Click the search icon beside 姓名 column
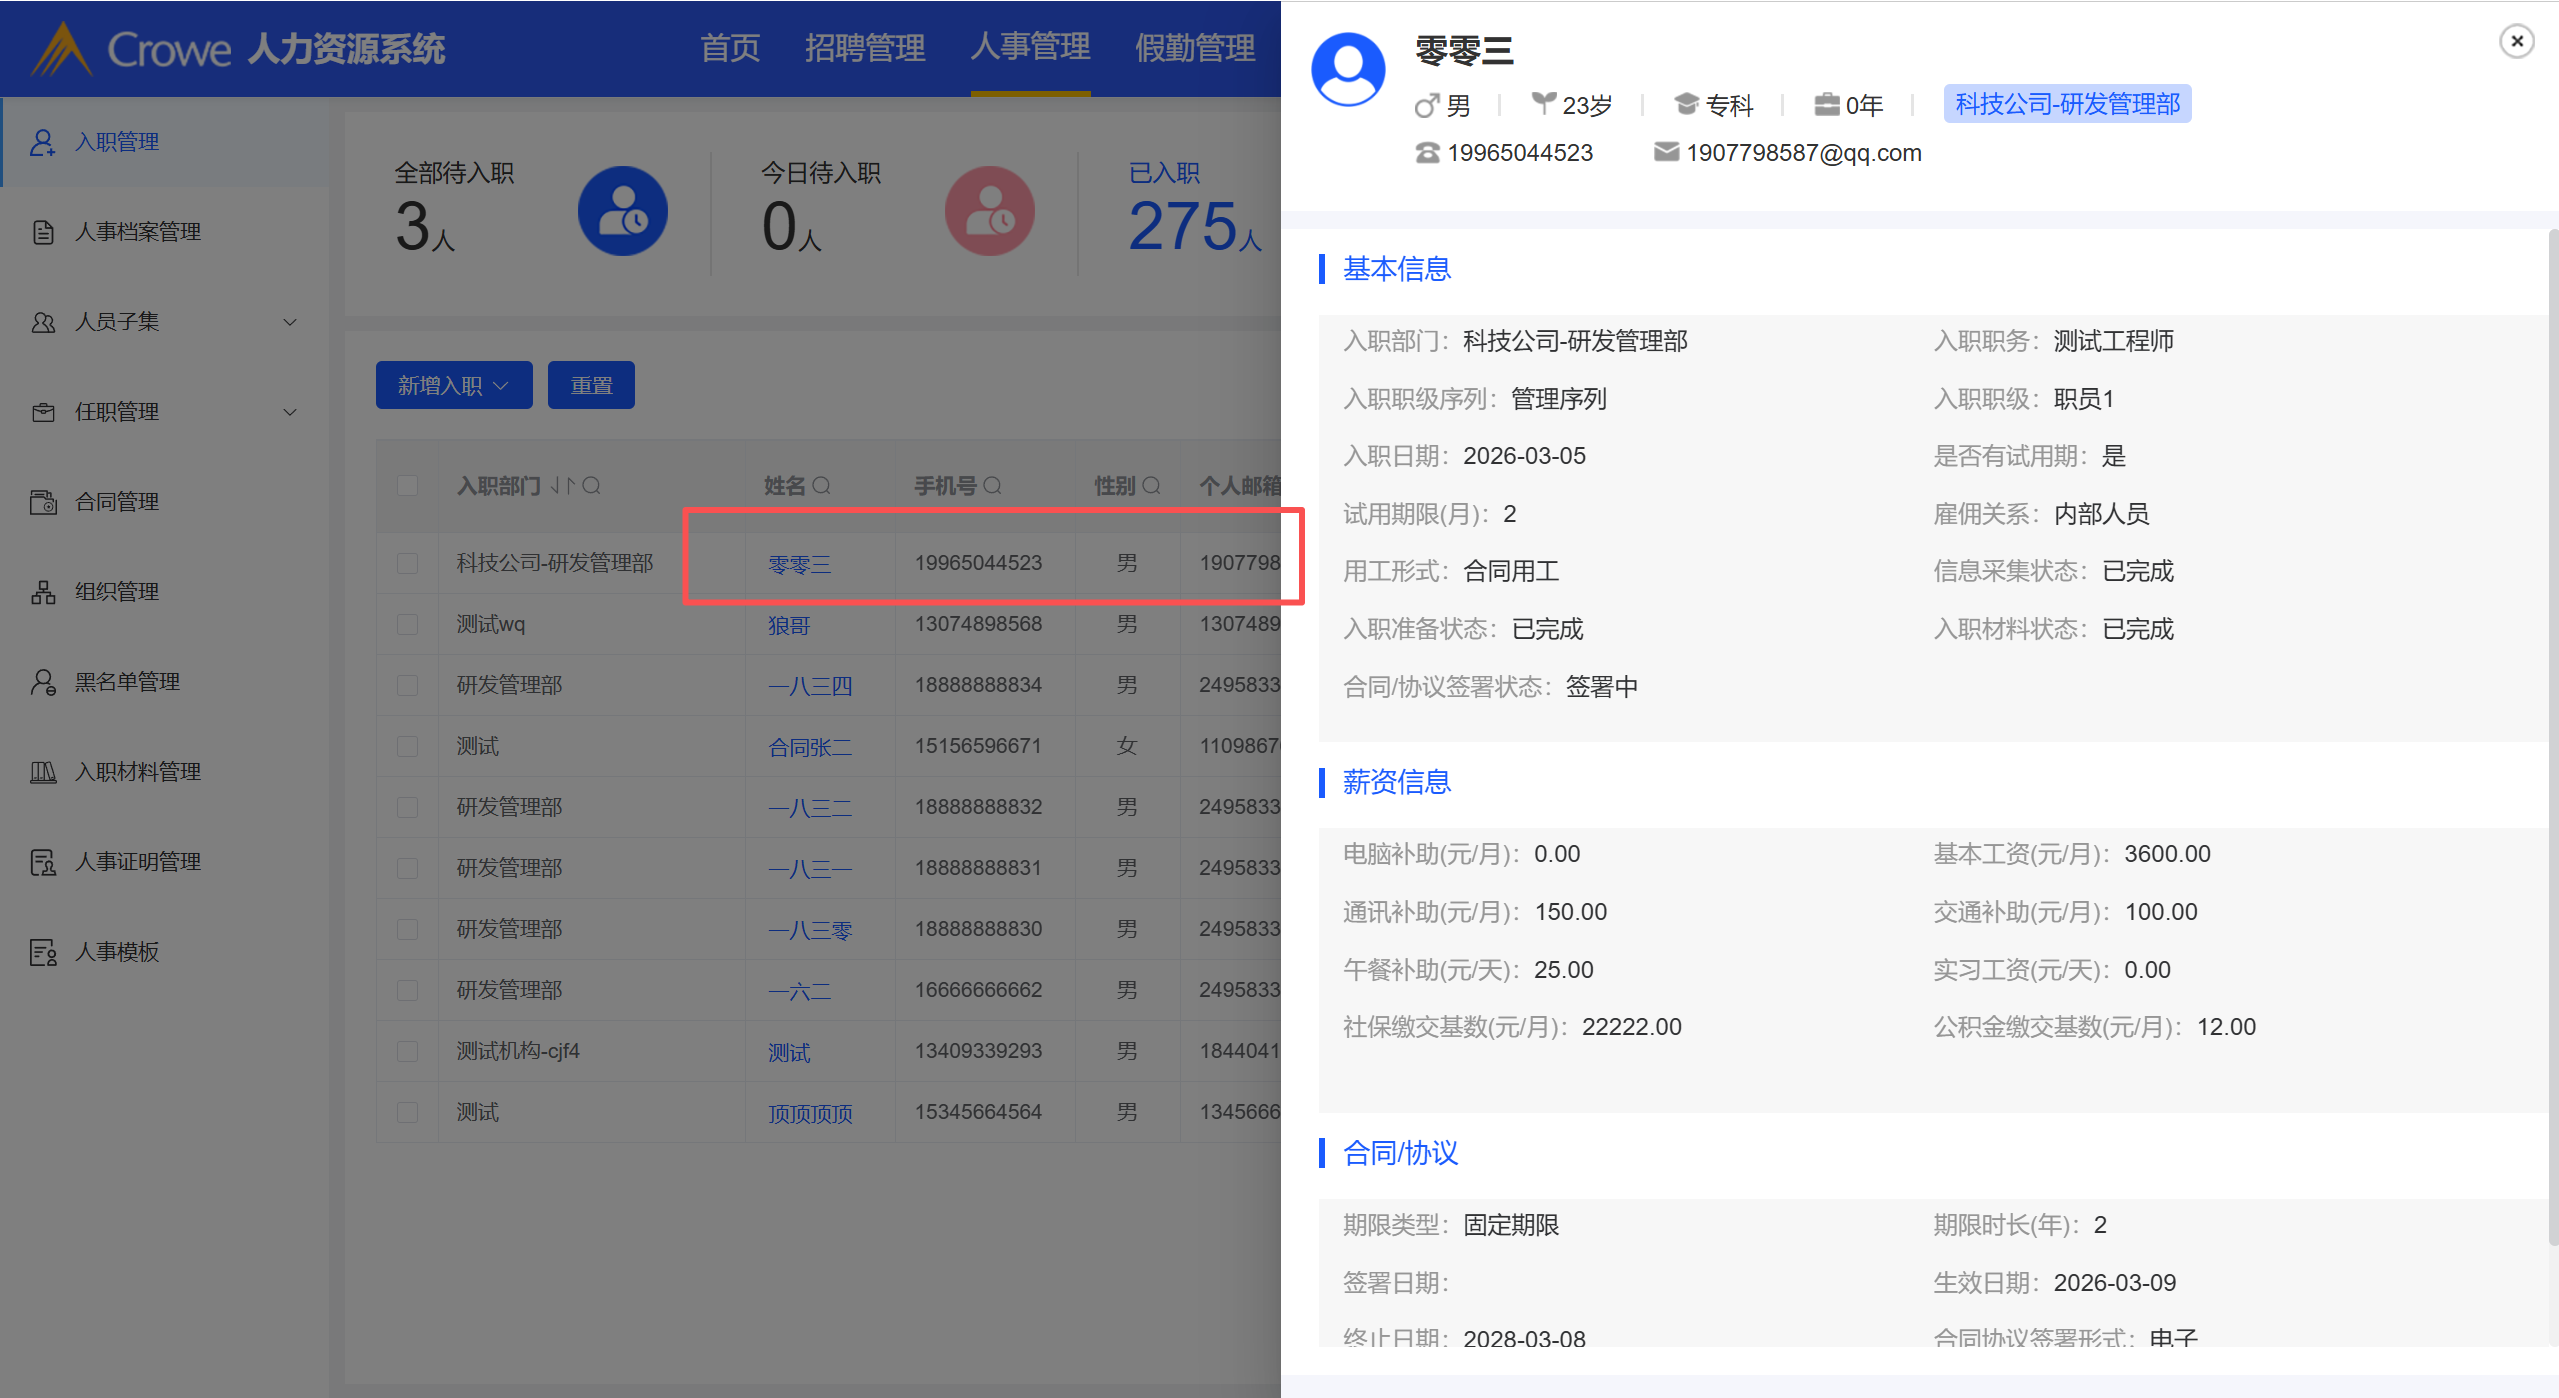 (x=821, y=486)
